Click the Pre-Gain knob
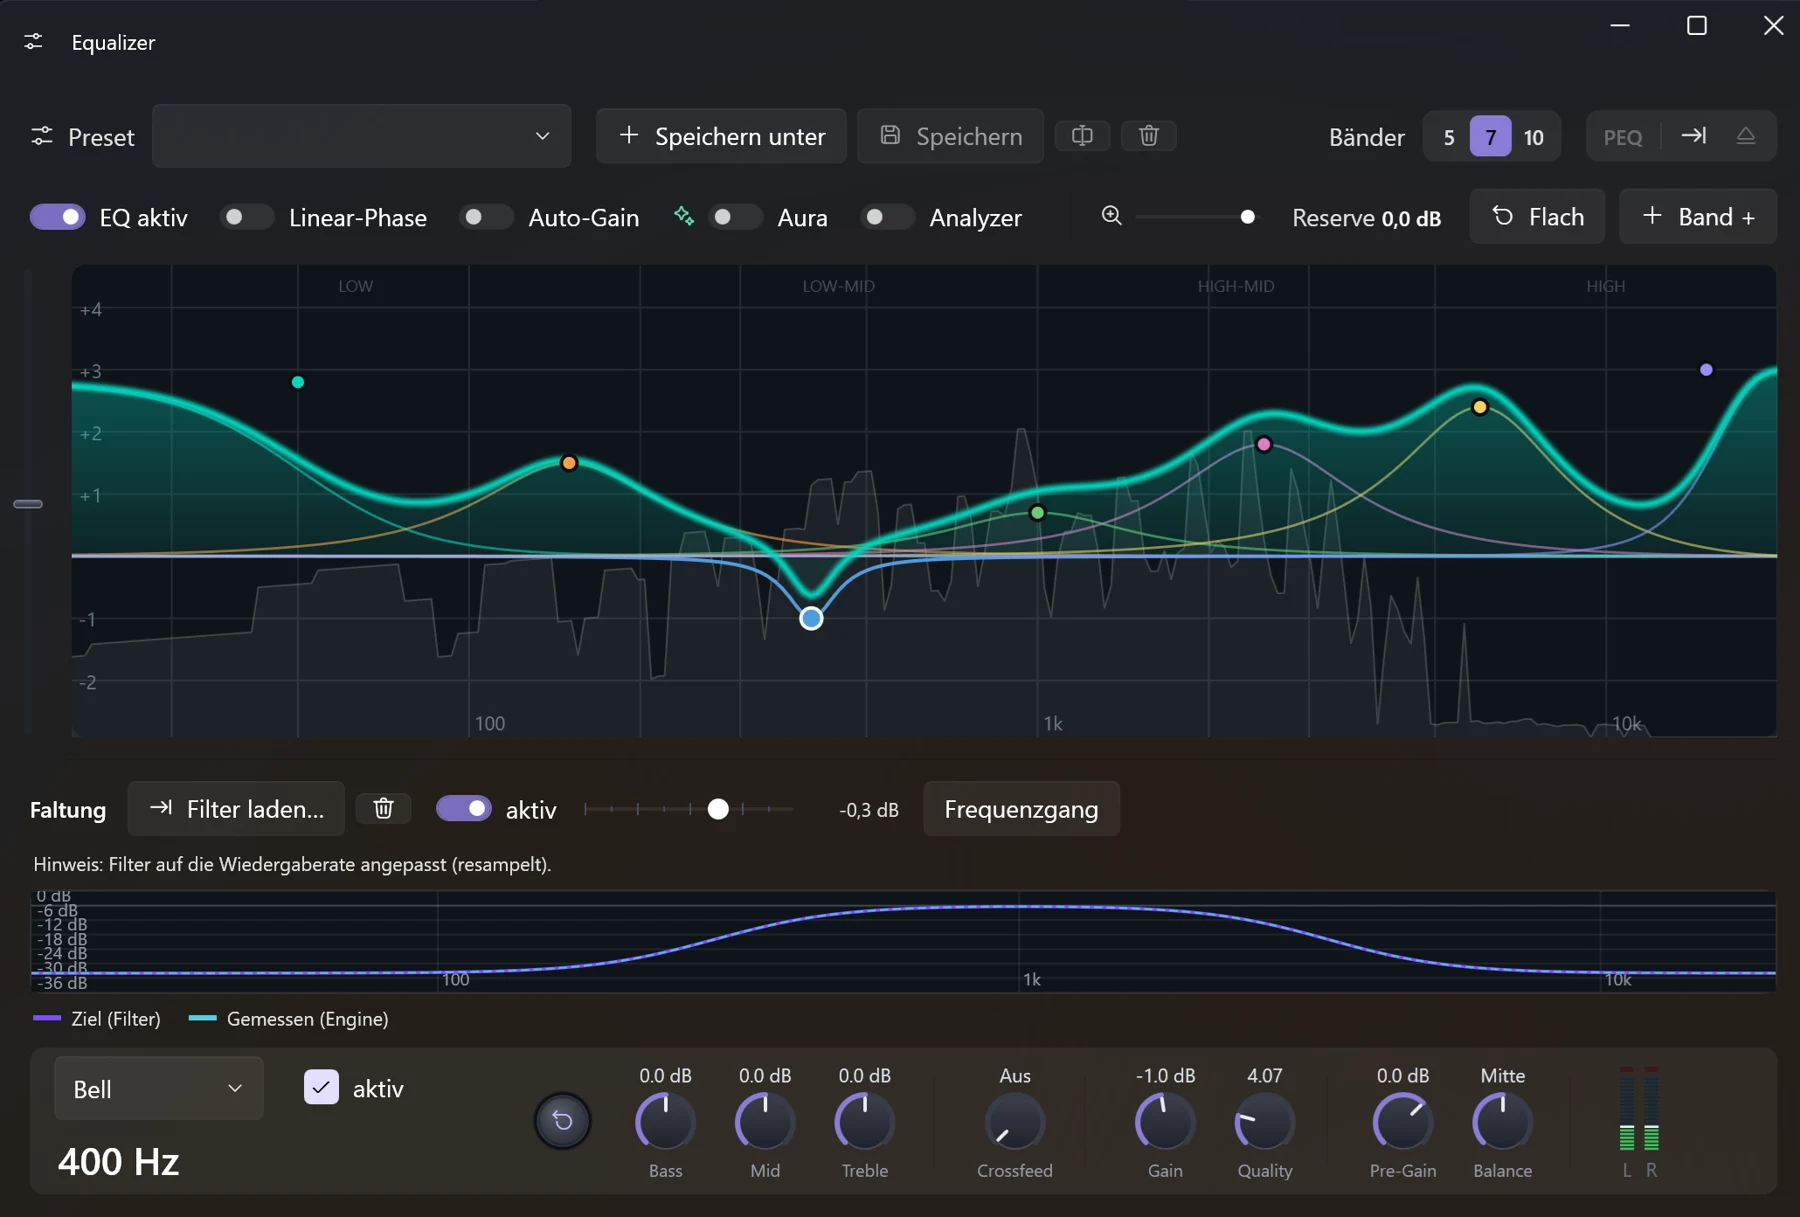This screenshot has width=1800, height=1217. pyautogui.click(x=1403, y=1121)
